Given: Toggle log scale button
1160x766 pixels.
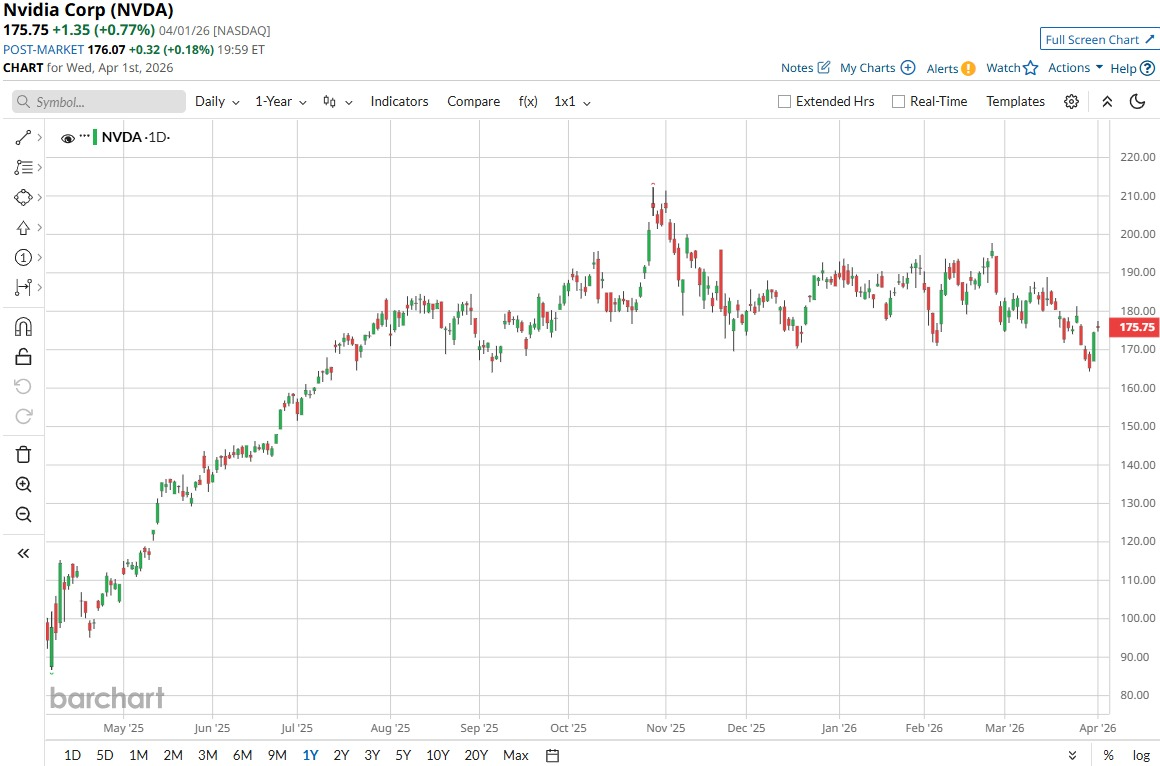Looking at the screenshot, I should [1141, 755].
